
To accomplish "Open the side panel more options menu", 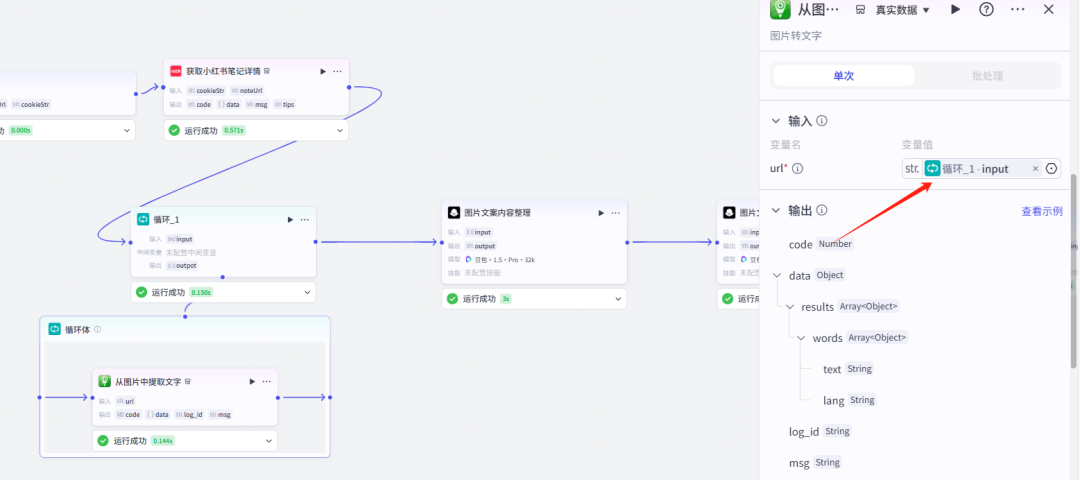I will click(1017, 10).
